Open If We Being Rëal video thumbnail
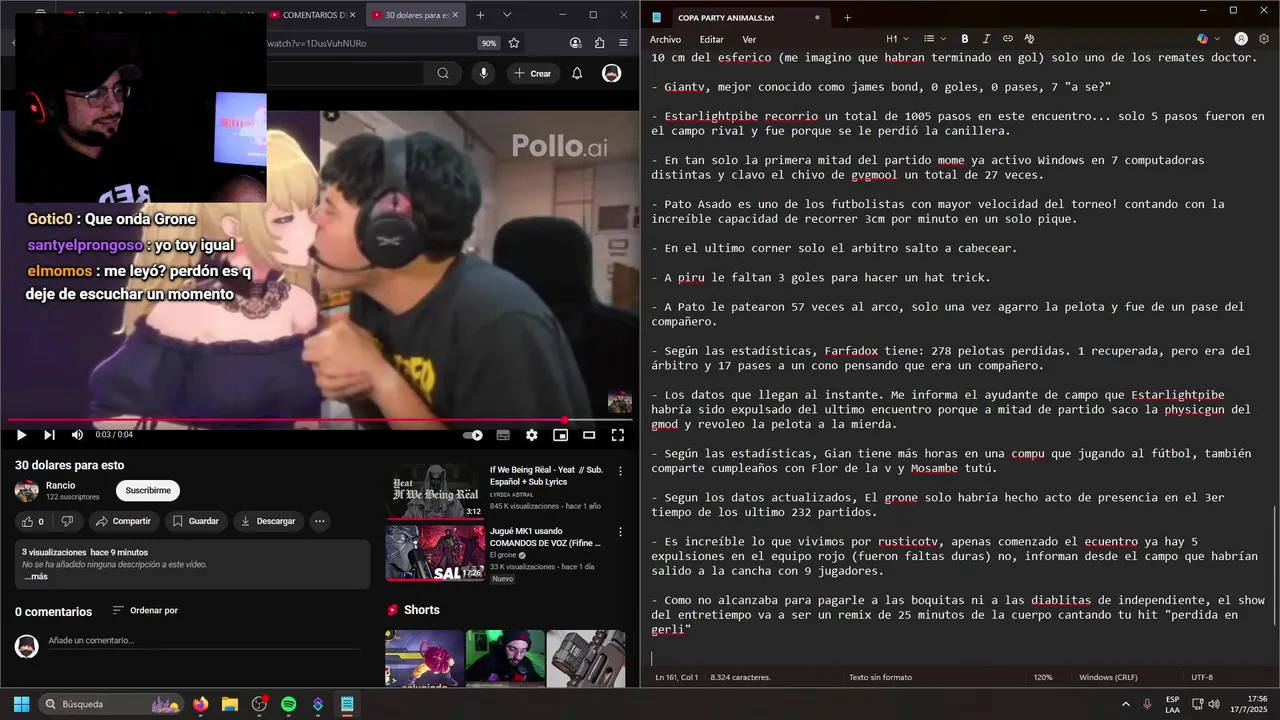1280x720 pixels. click(x=435, y=490)
